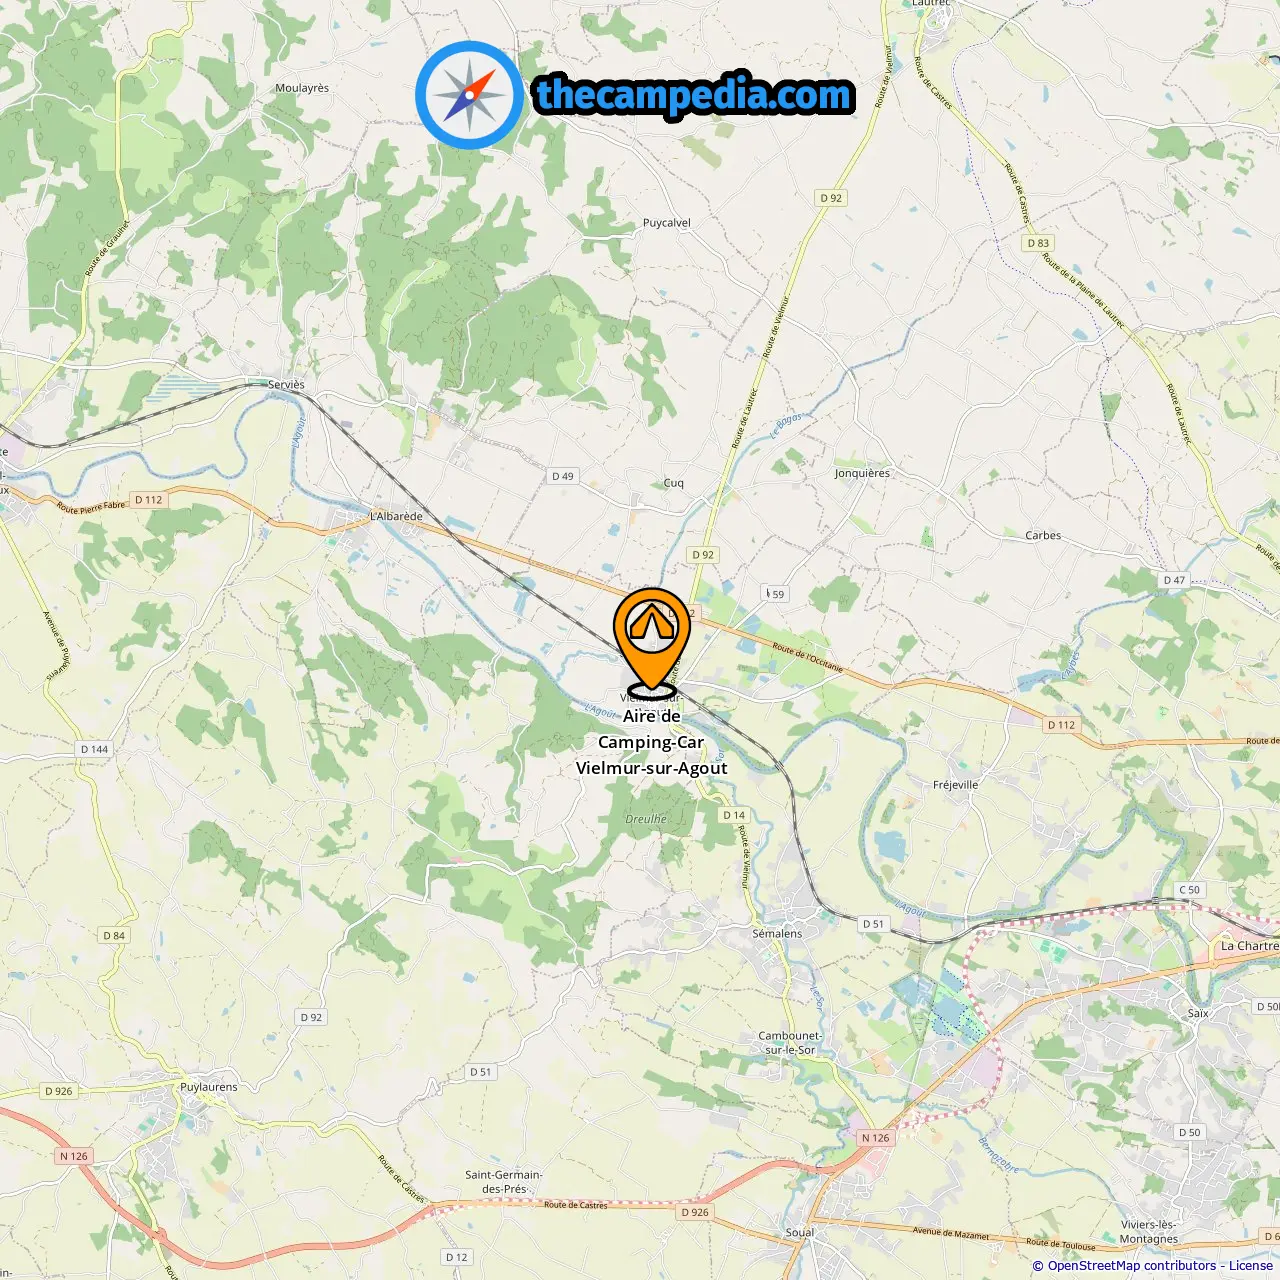The height and width of the screenshot is (1280, 1280).
Task: Open the License link
Action: pos(1251,1266)
